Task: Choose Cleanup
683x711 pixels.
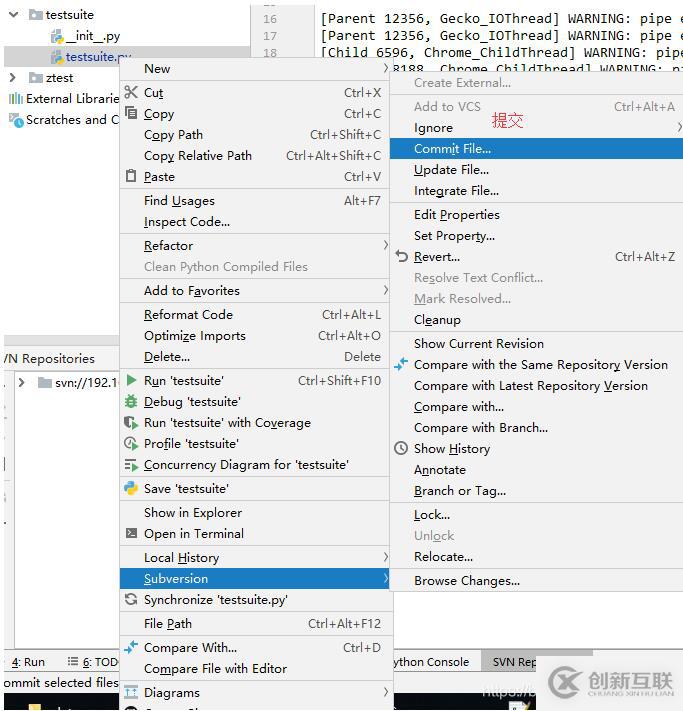Action: tap(537, 320)
